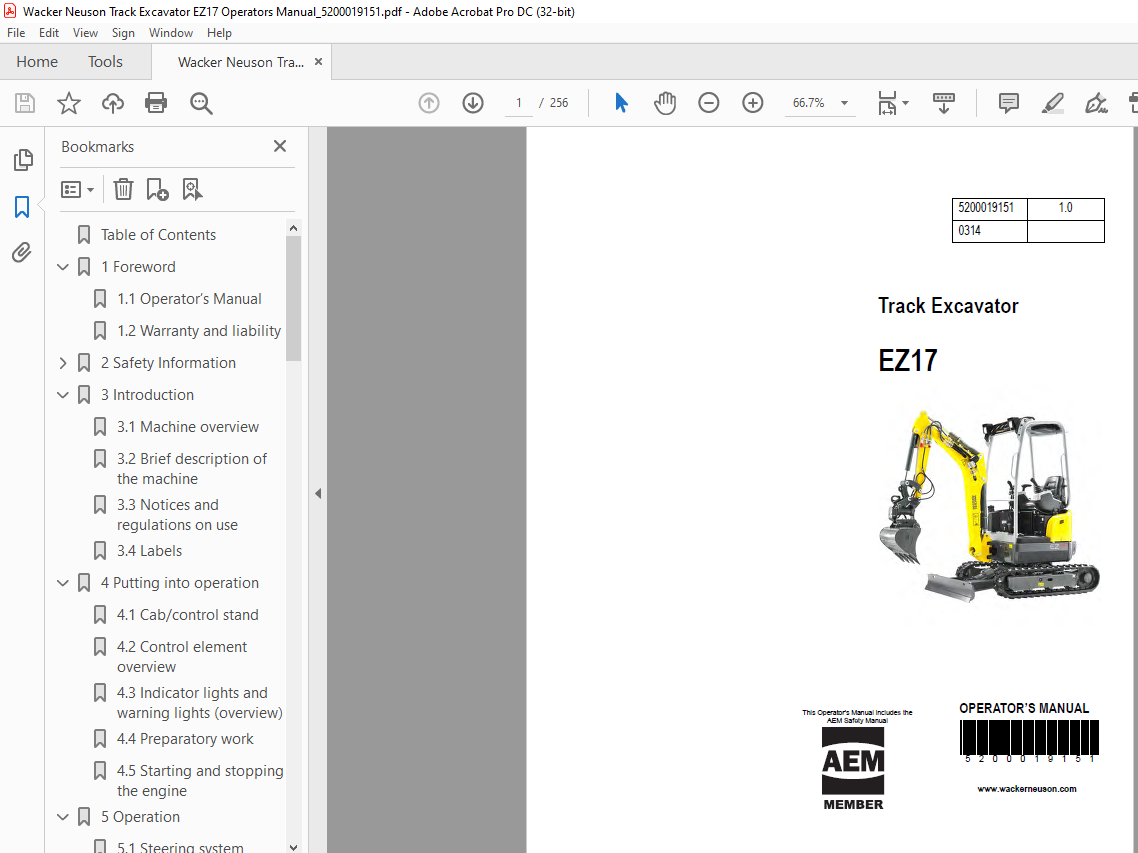Open 3.3 Notices and regulations on use
The height and width of the screenshot is (853, 1138).
tap(177, 515)
